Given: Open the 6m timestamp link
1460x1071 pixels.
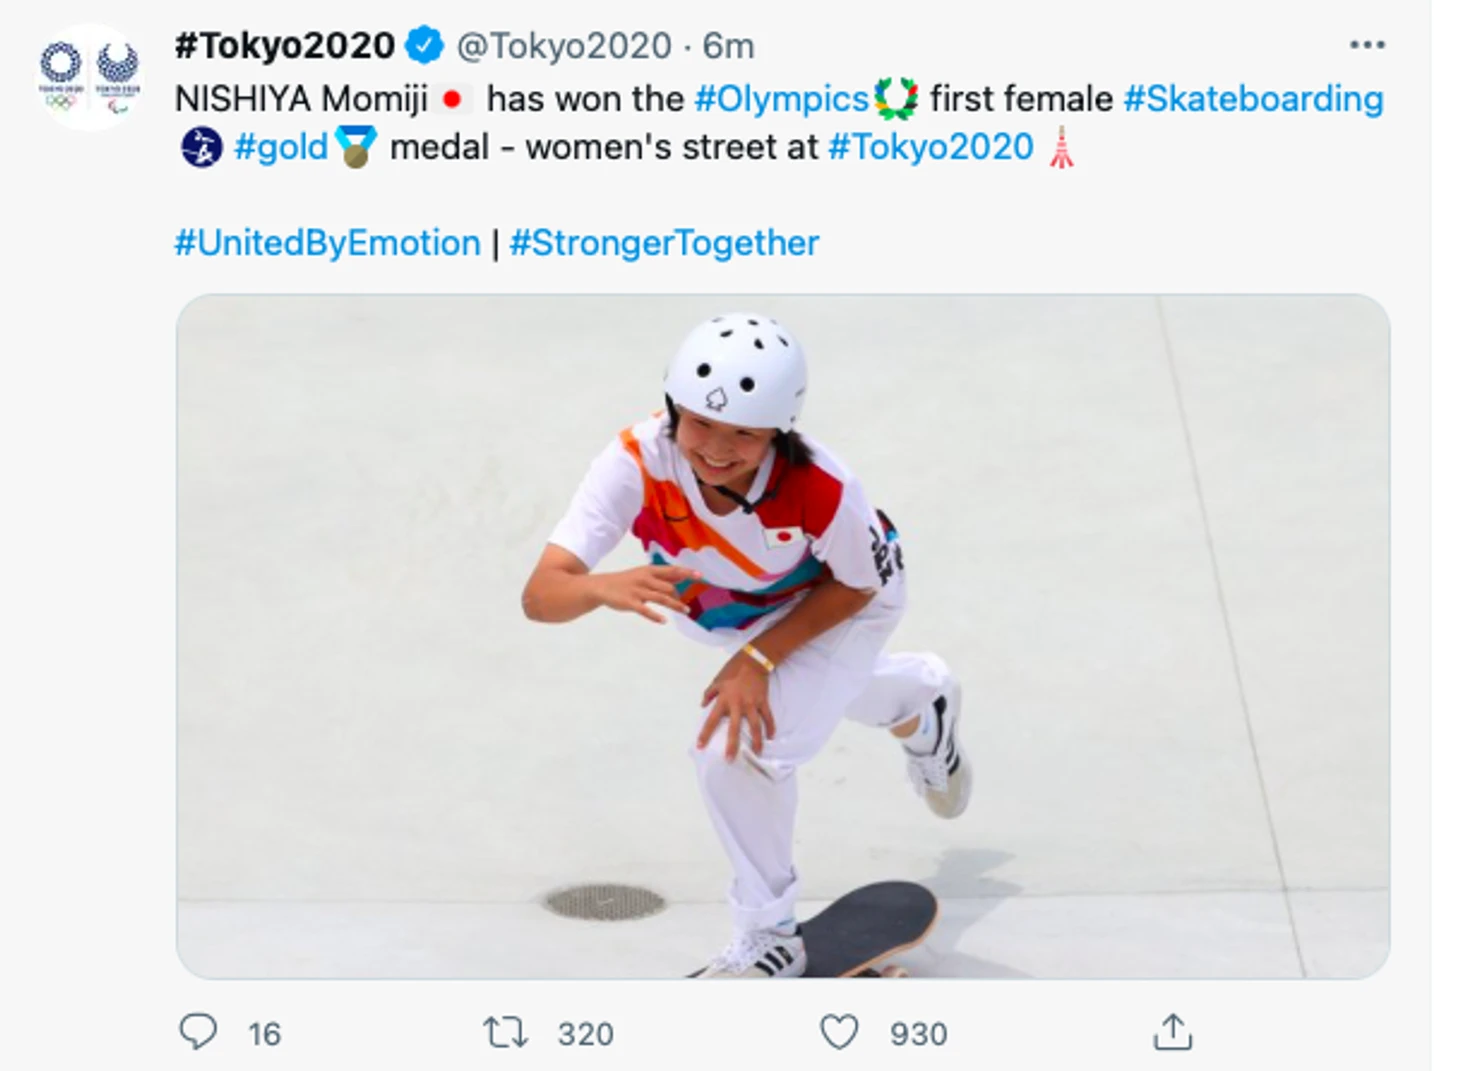Looking at the screenshot, I should (x=728, y=46).
